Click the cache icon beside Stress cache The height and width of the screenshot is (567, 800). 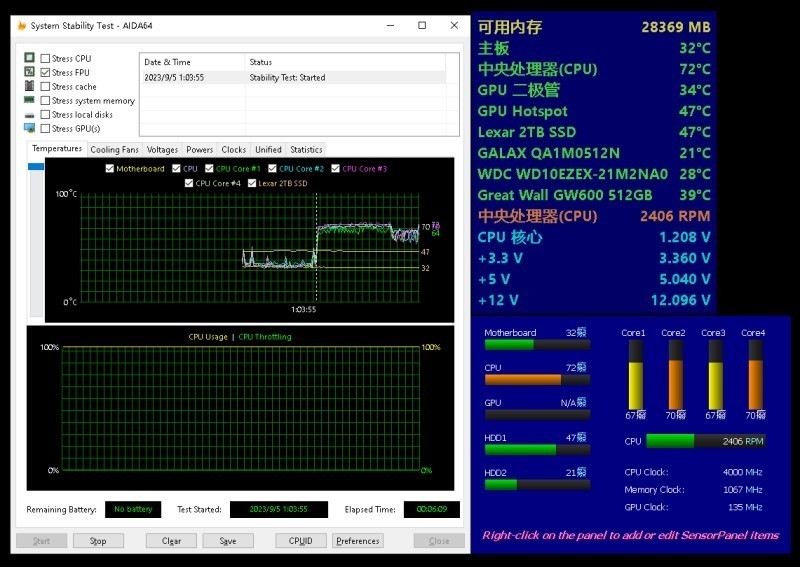point(29,87)
